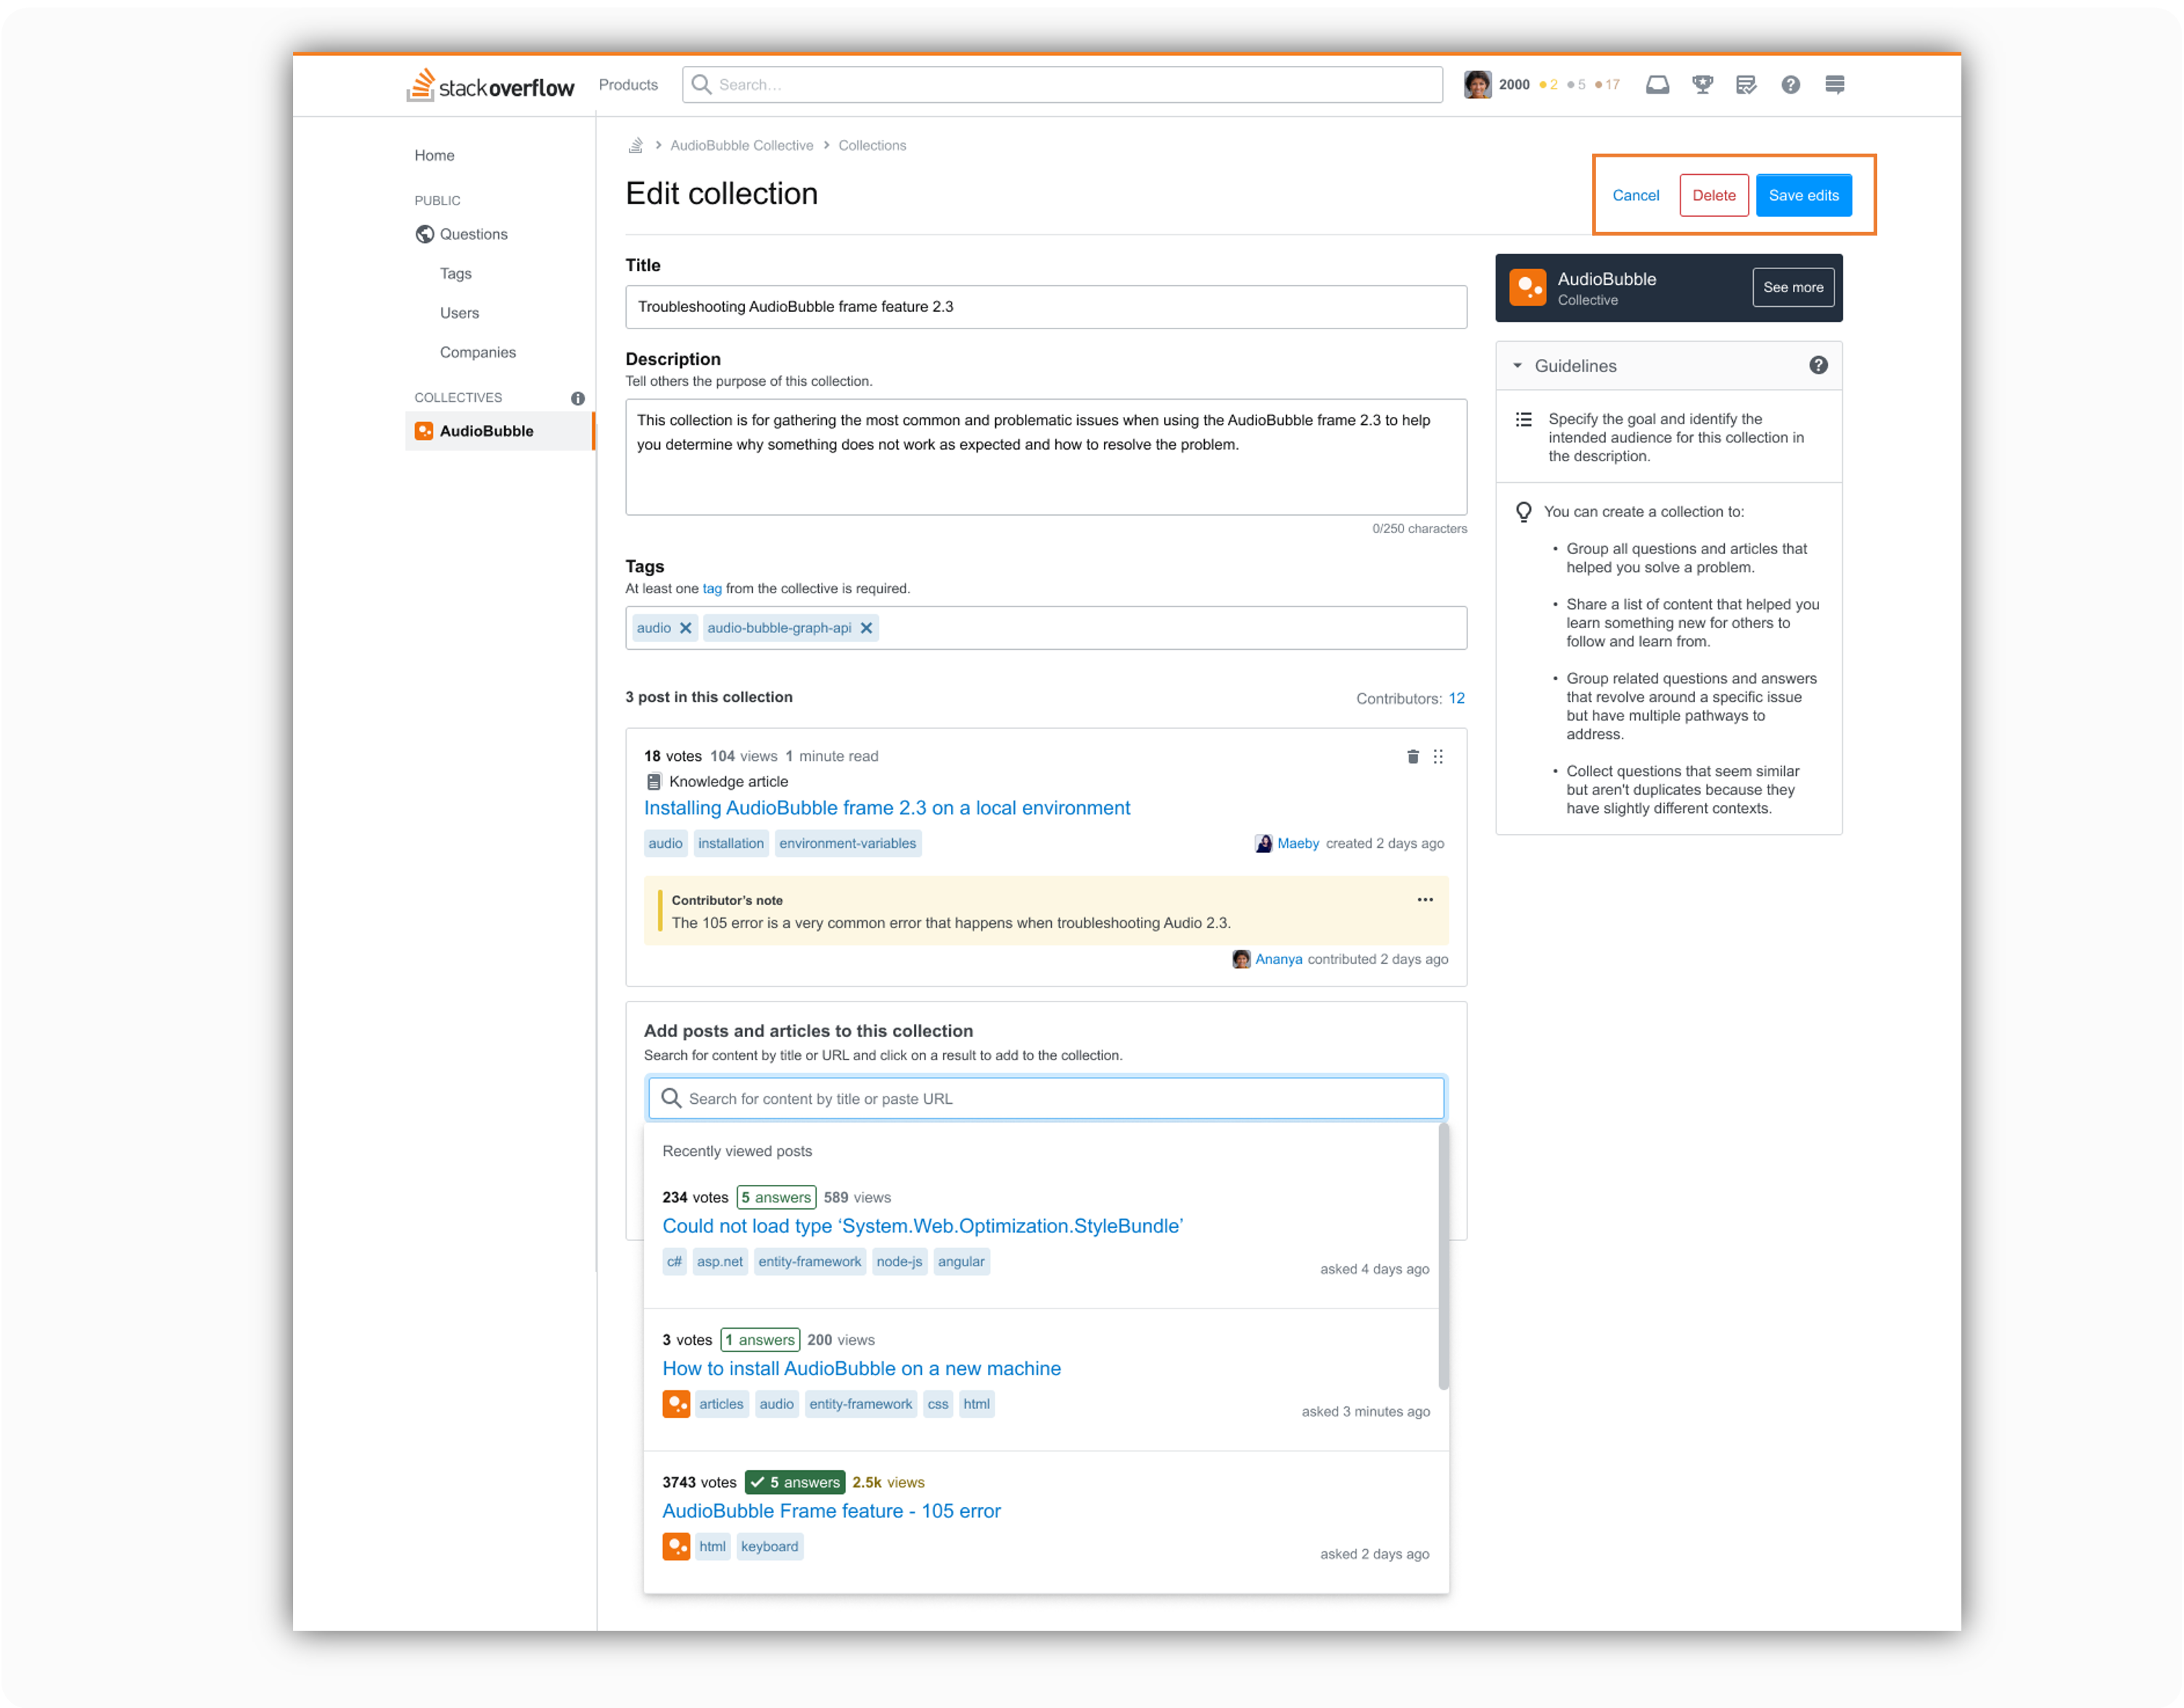Click the installation tag on the article
Image resolution: width=2184 pixels, height=1708 pixels.
pyautogui.click(x=730, y=843)
